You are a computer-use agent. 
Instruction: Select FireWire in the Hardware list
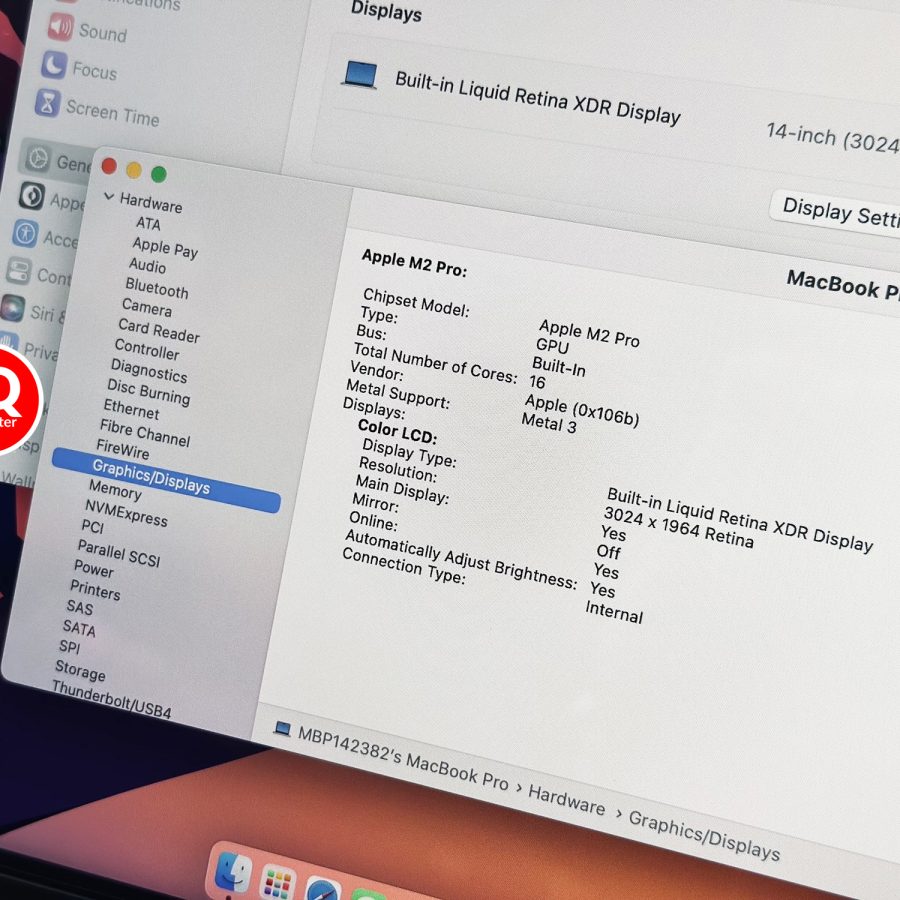point(122,449)
